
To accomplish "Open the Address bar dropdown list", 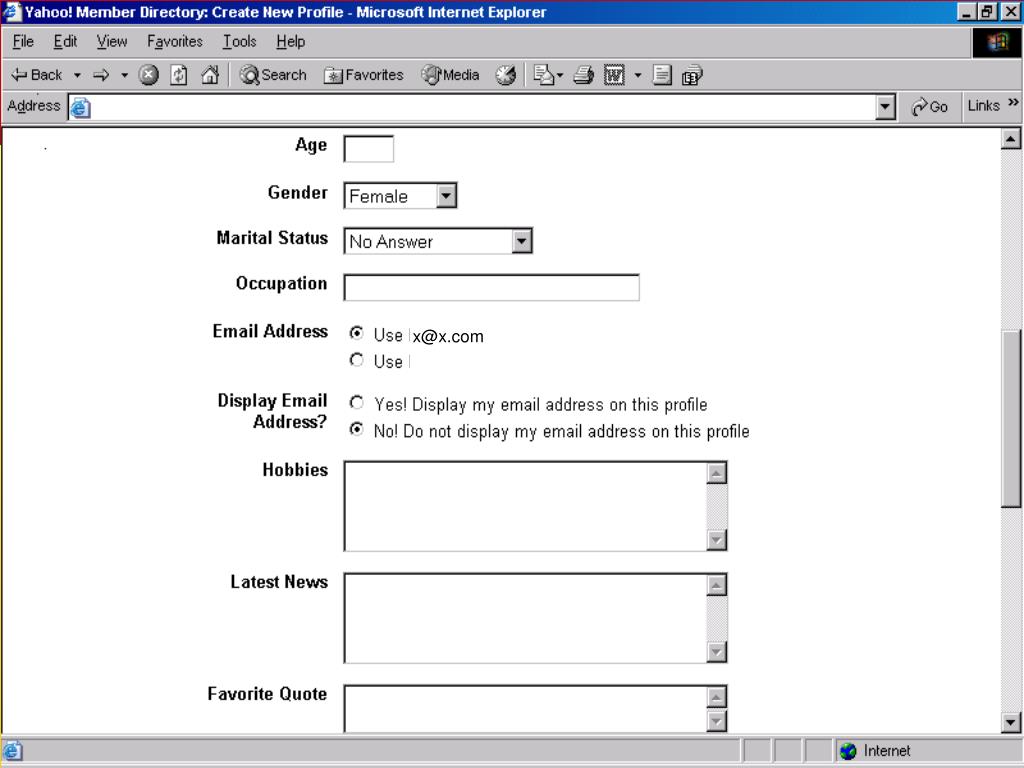I will [885, 107].
